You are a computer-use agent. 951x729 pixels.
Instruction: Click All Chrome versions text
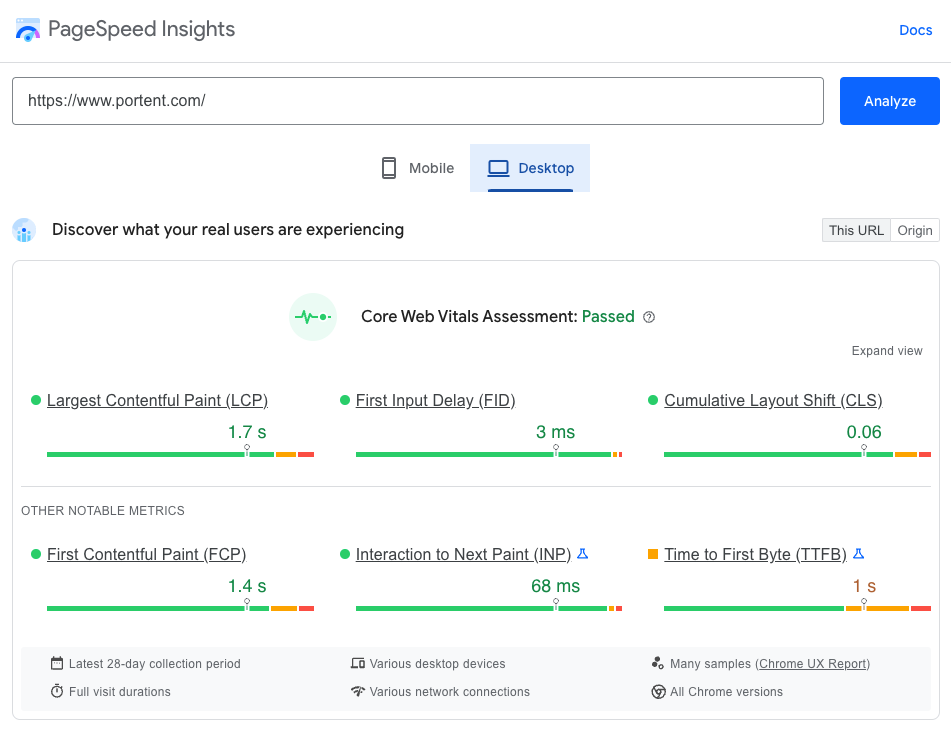pyautogui.click(x=726, y=691)
